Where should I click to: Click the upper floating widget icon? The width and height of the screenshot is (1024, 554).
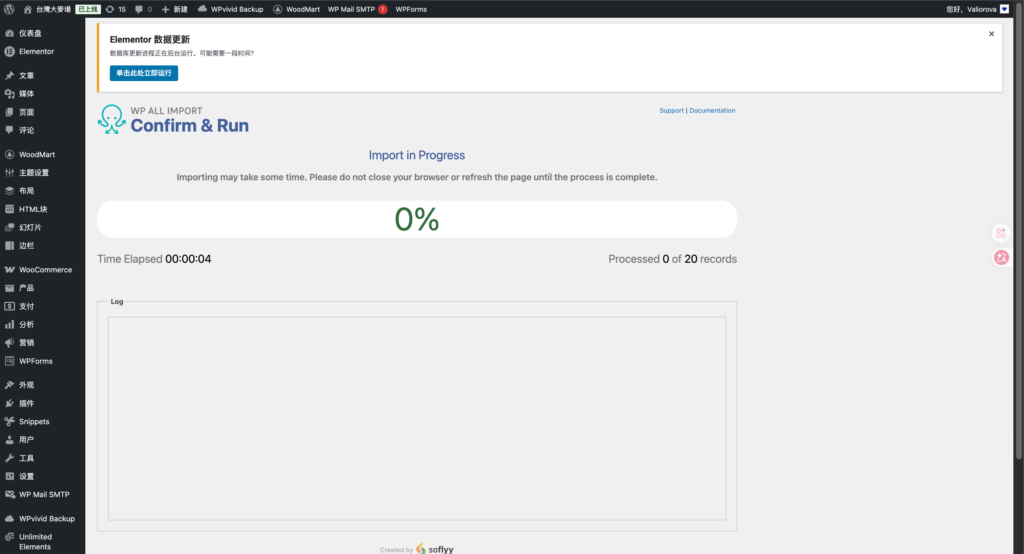[1001, 233]
